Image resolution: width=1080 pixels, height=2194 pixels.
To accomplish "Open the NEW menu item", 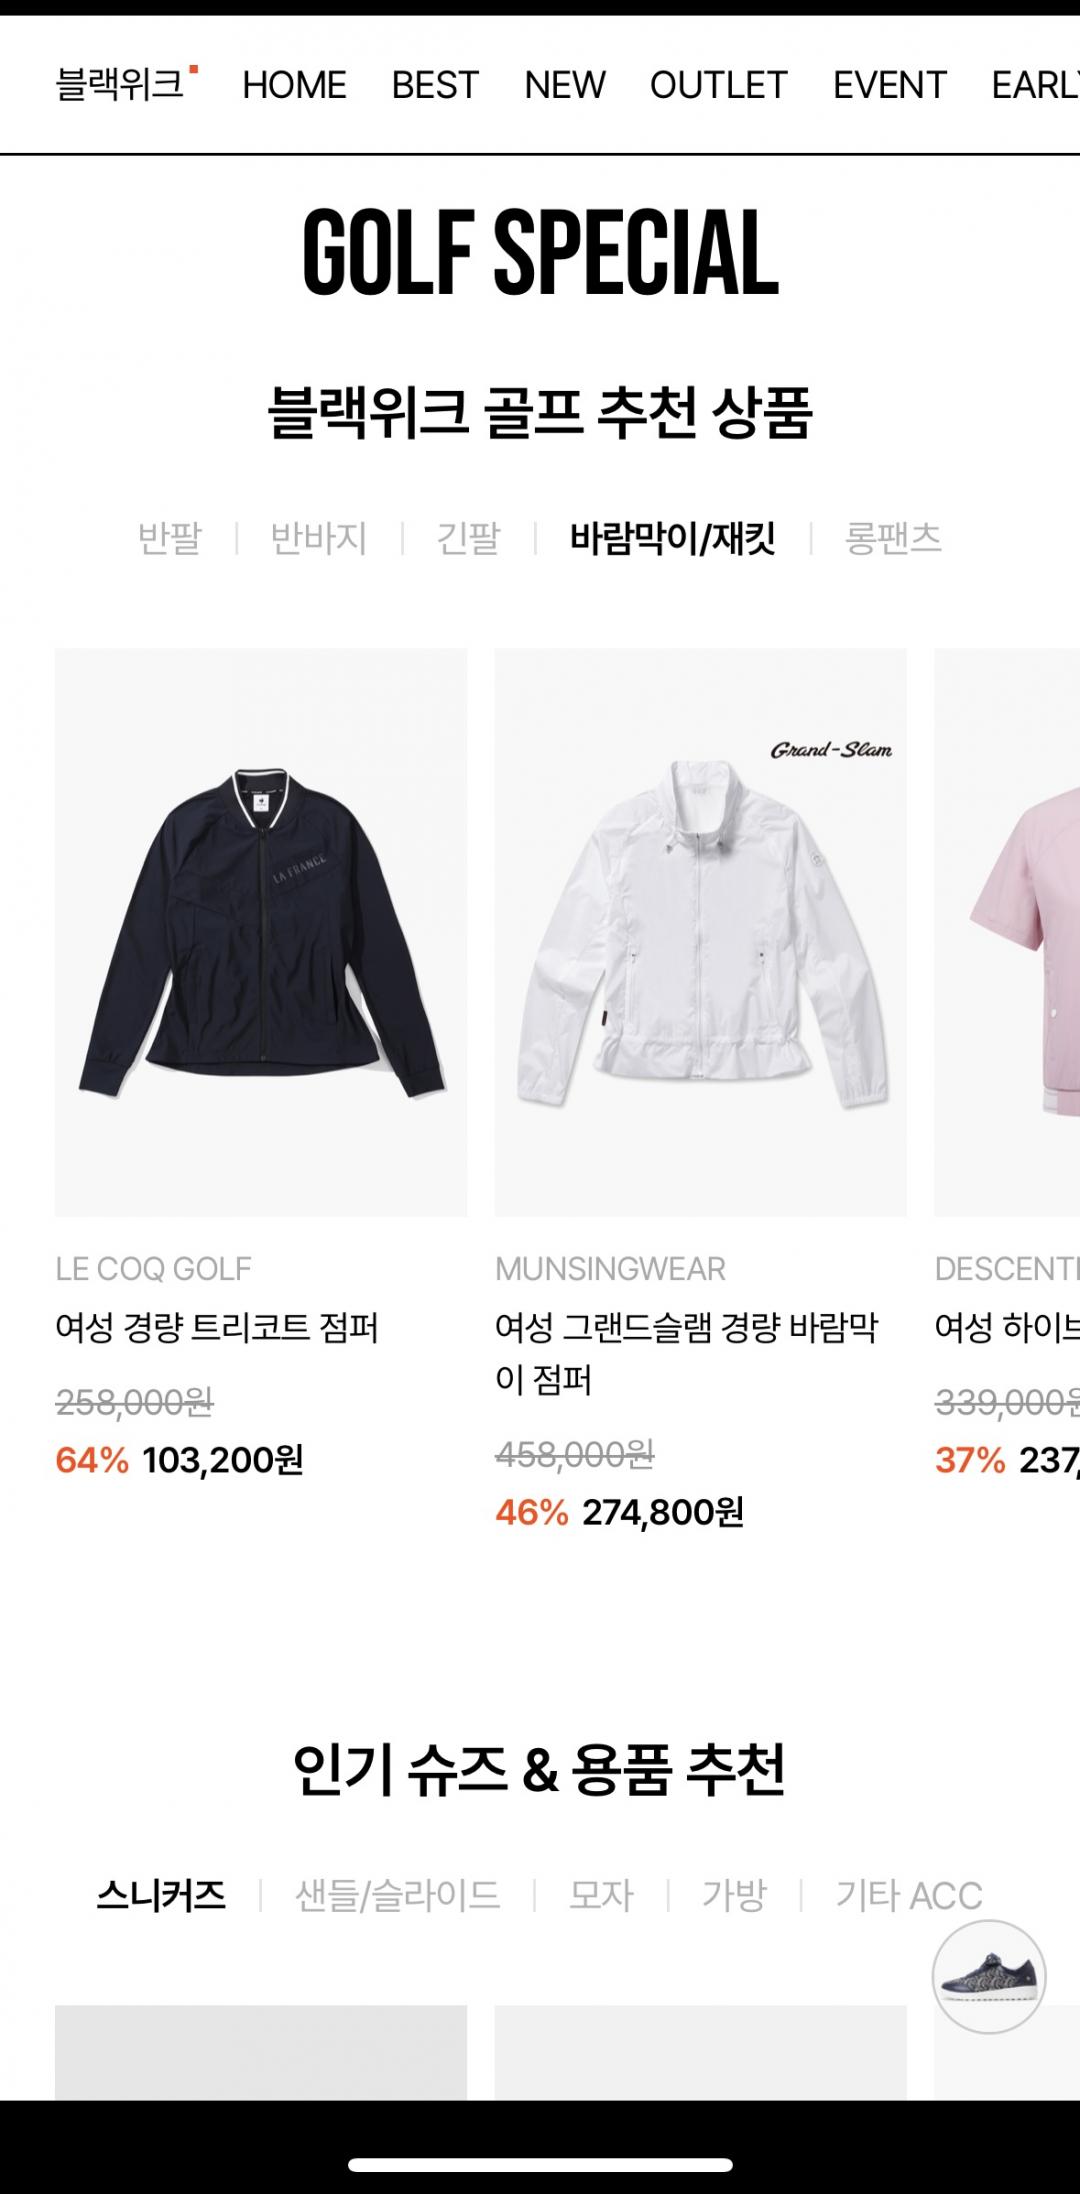I will (565, 85).
